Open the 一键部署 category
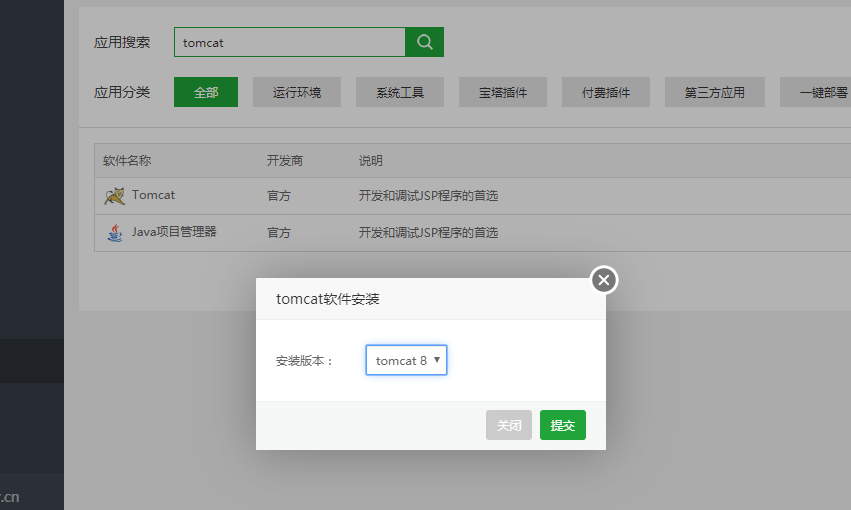This screenshot has height=510, width=851. pos(816,92)
